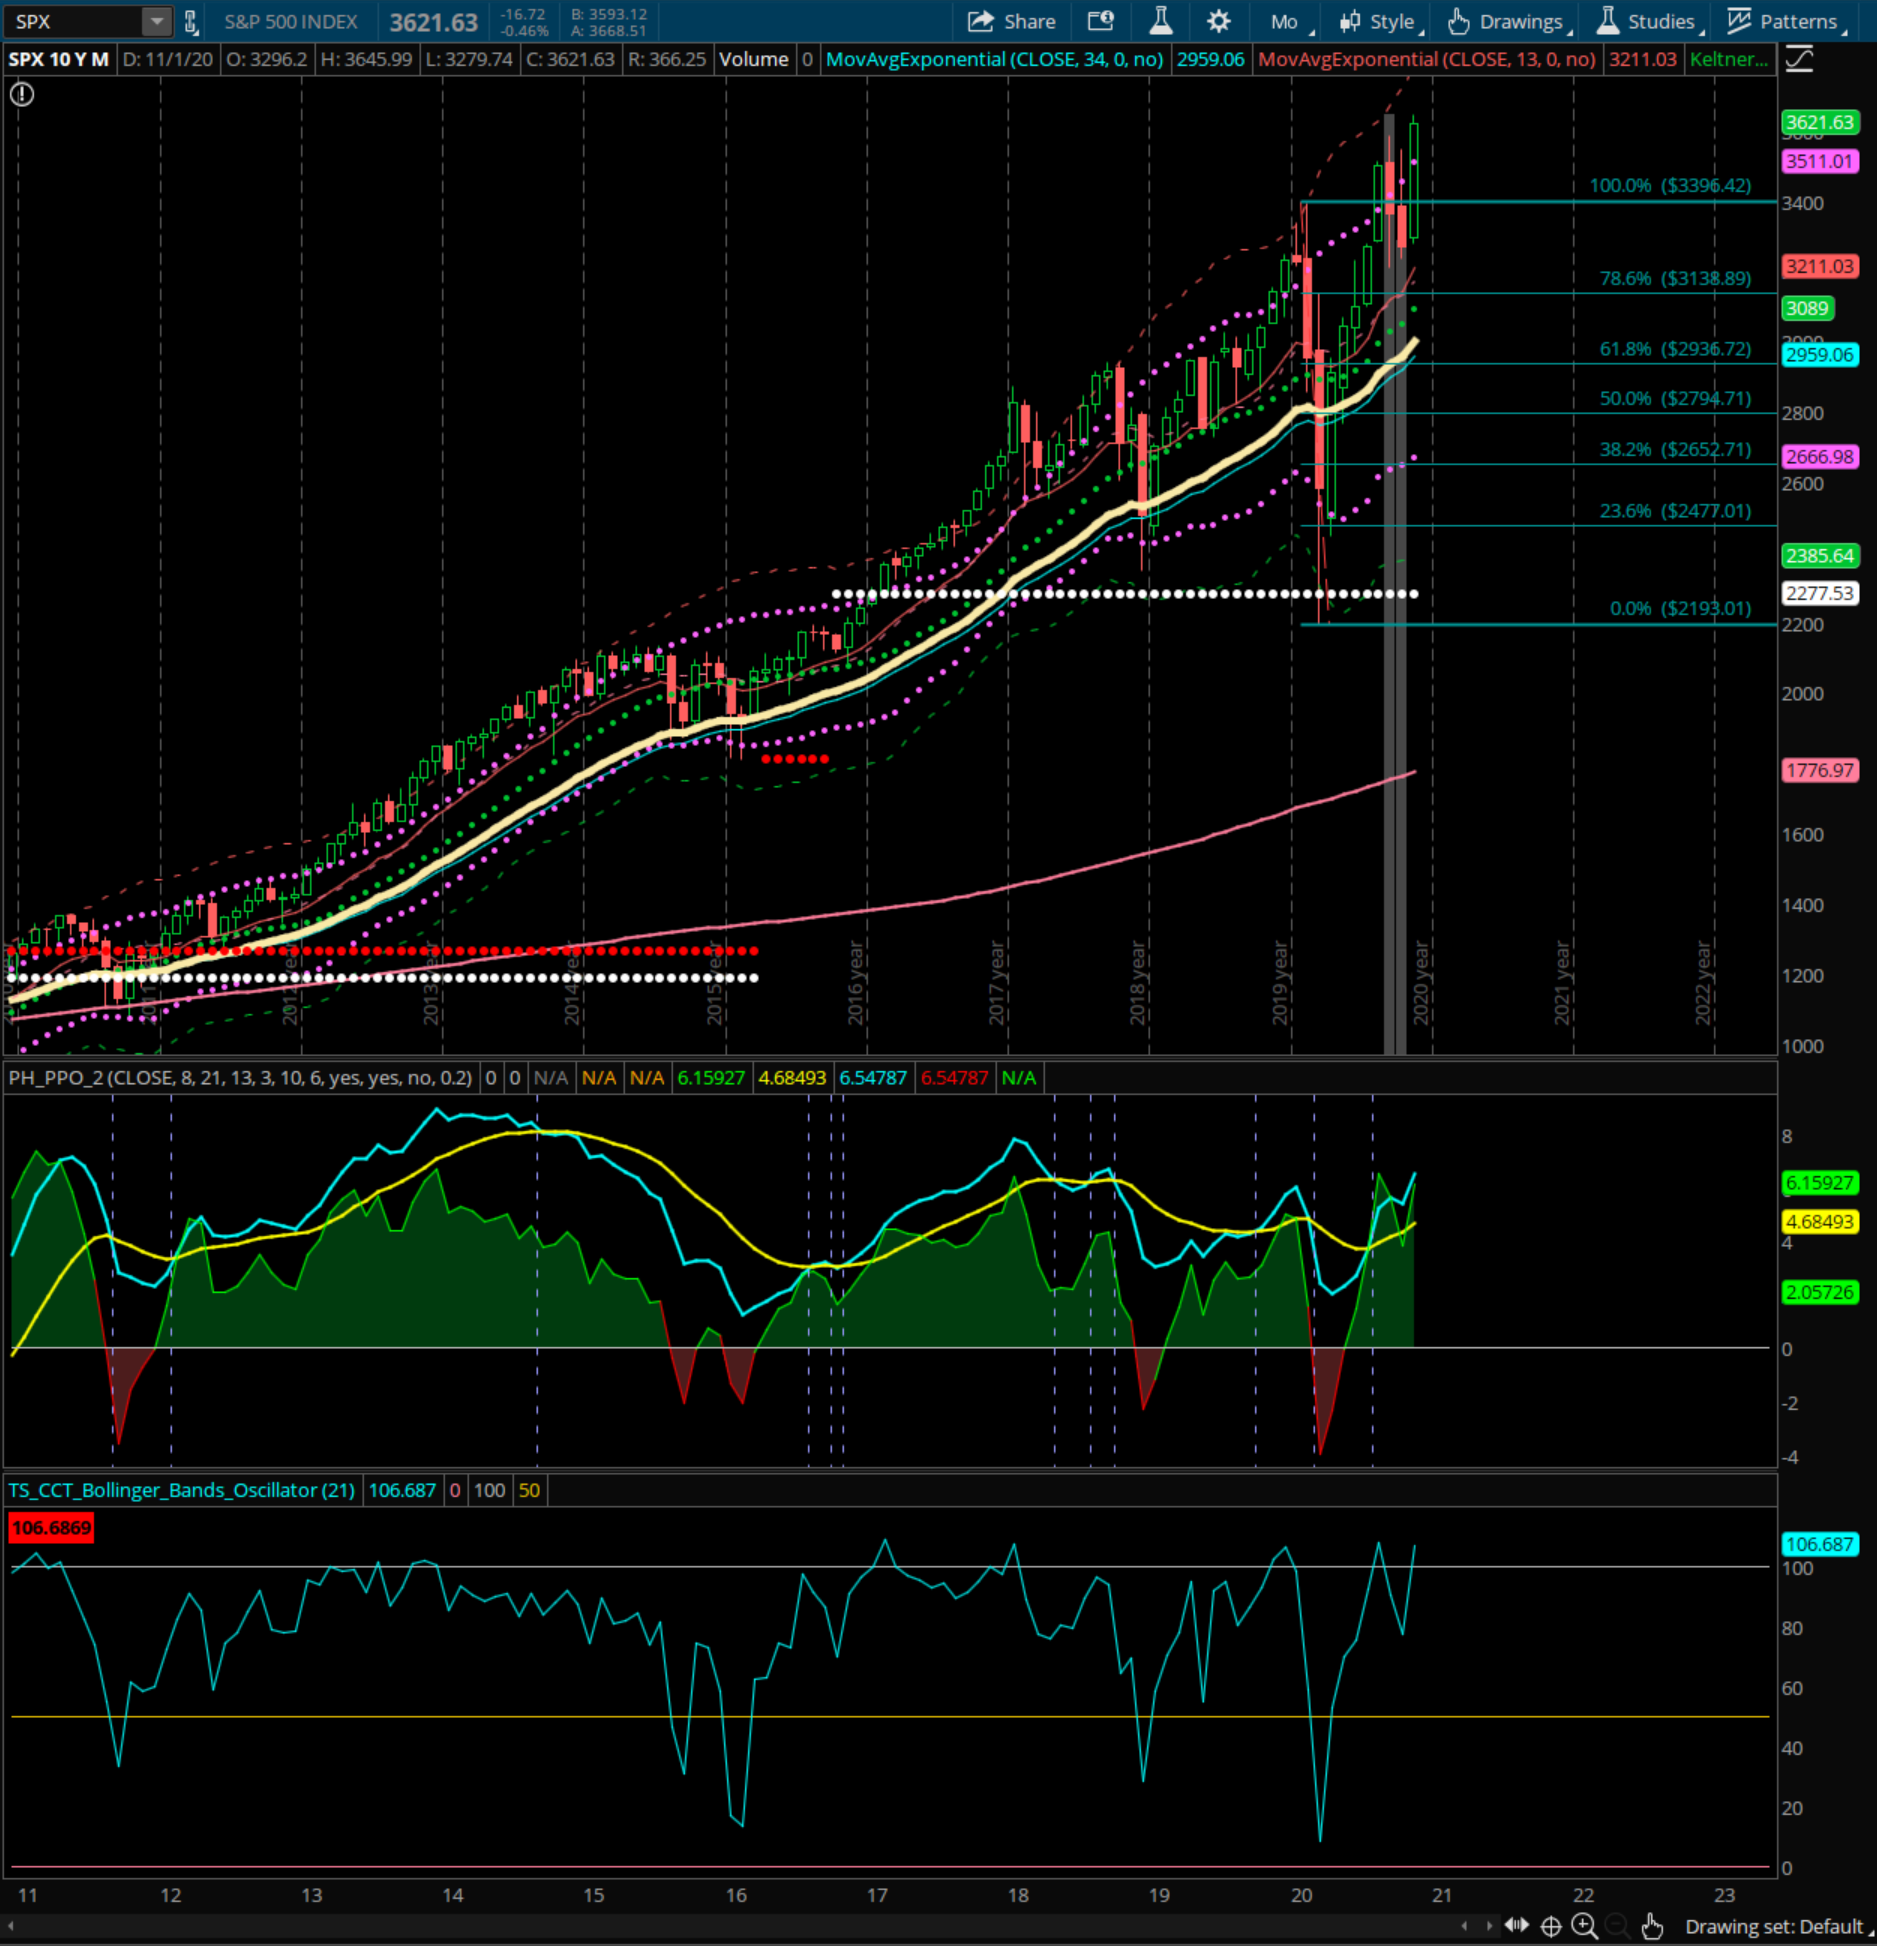Click the 23.6% ($2477.01) Fibonacci label
Viewport: 1877px width, 1946px height.
tap(1675, 511)
